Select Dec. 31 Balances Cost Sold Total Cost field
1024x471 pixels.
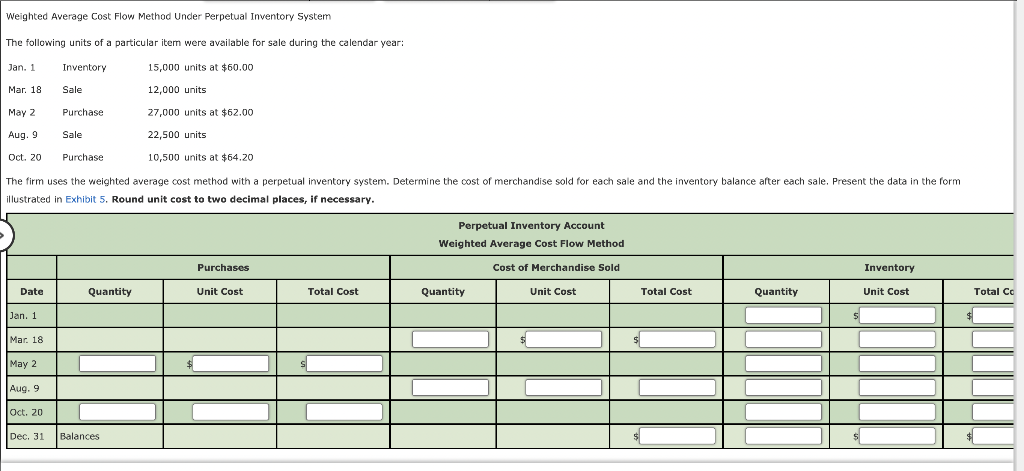tap(677, 436)
